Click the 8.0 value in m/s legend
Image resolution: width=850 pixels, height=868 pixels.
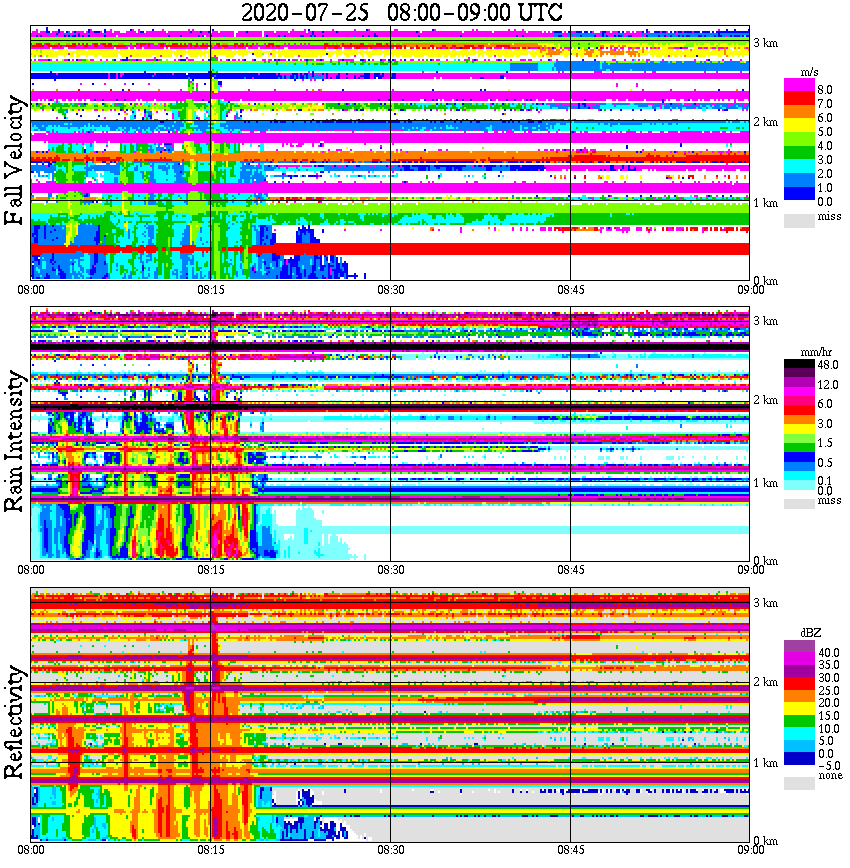tap(825, 90)
